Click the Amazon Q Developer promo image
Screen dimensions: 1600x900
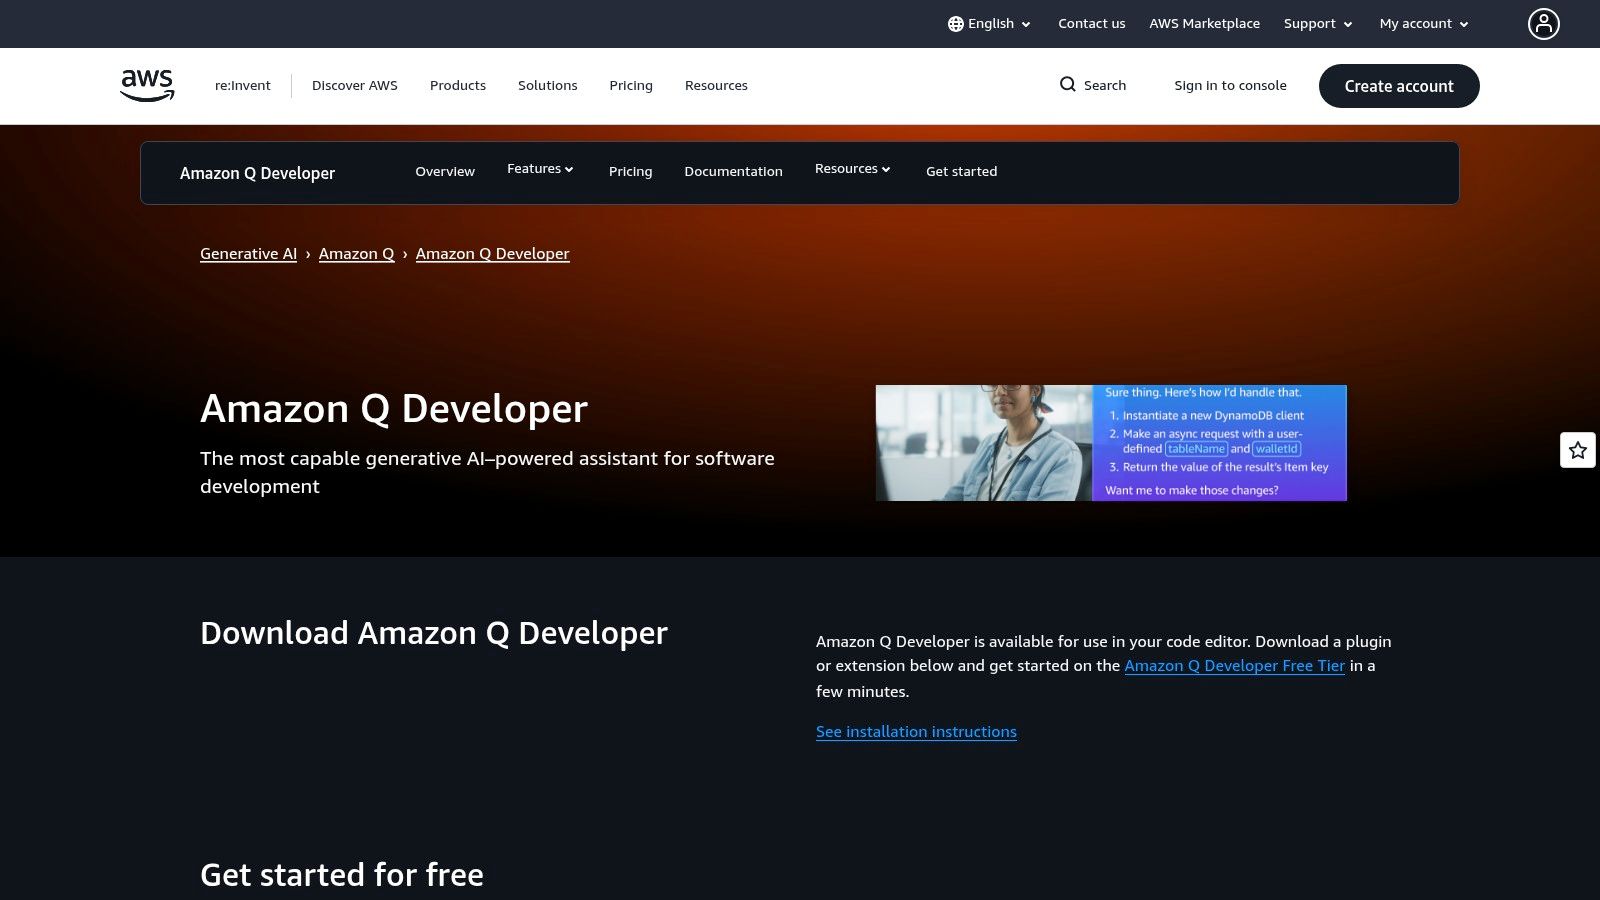[x=1111, y=443]
